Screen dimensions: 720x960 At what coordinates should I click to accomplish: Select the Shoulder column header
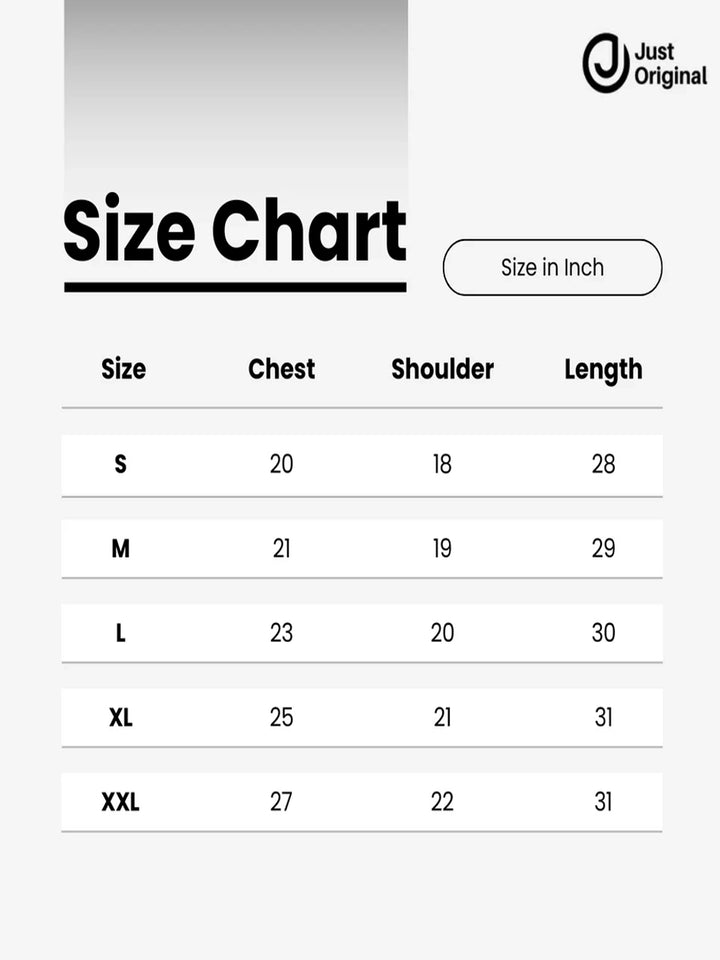tap(443, 369)
